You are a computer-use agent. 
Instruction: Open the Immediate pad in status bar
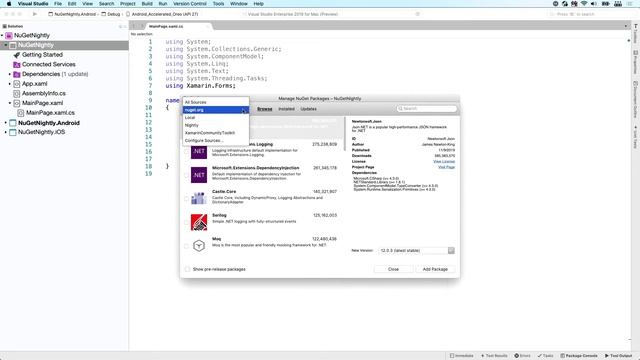(x=462, y=356)
